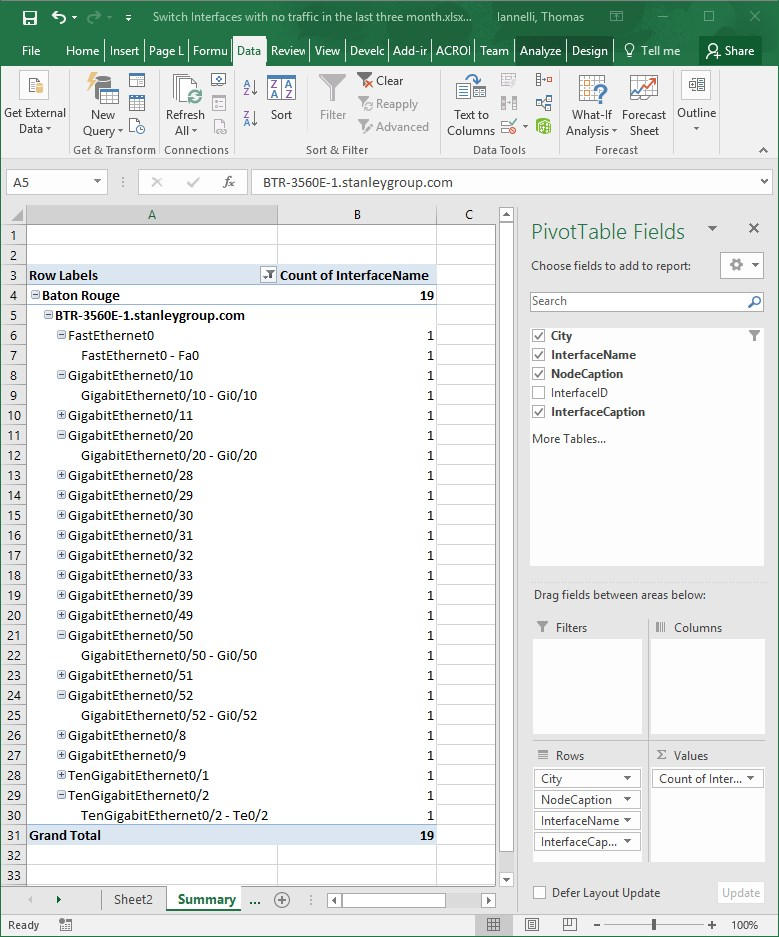The height and width of the screenshot is (937, 779).
Task: Toggle the Defer Layout Update checkbox
Action: point(540,893)
